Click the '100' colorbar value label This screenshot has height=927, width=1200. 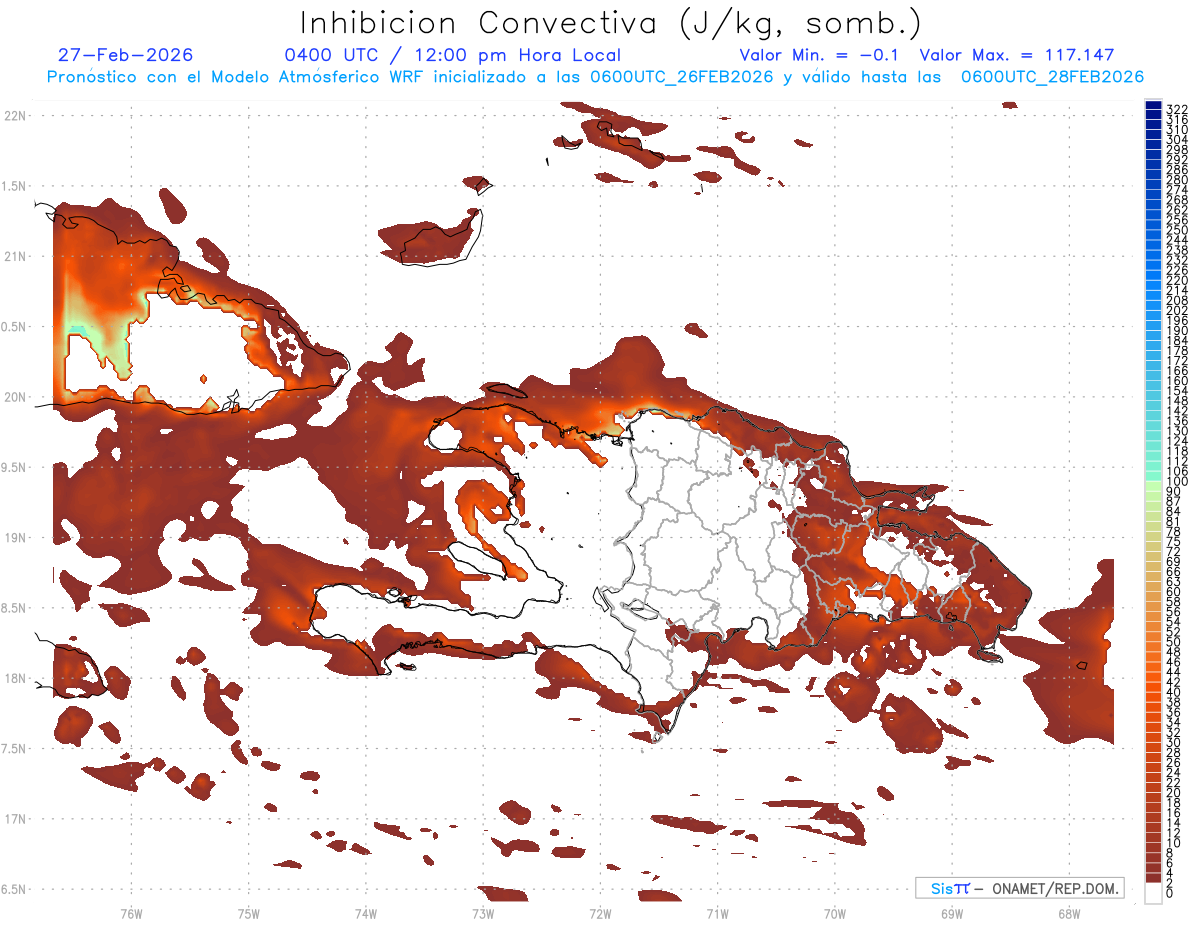[1176, 482]
